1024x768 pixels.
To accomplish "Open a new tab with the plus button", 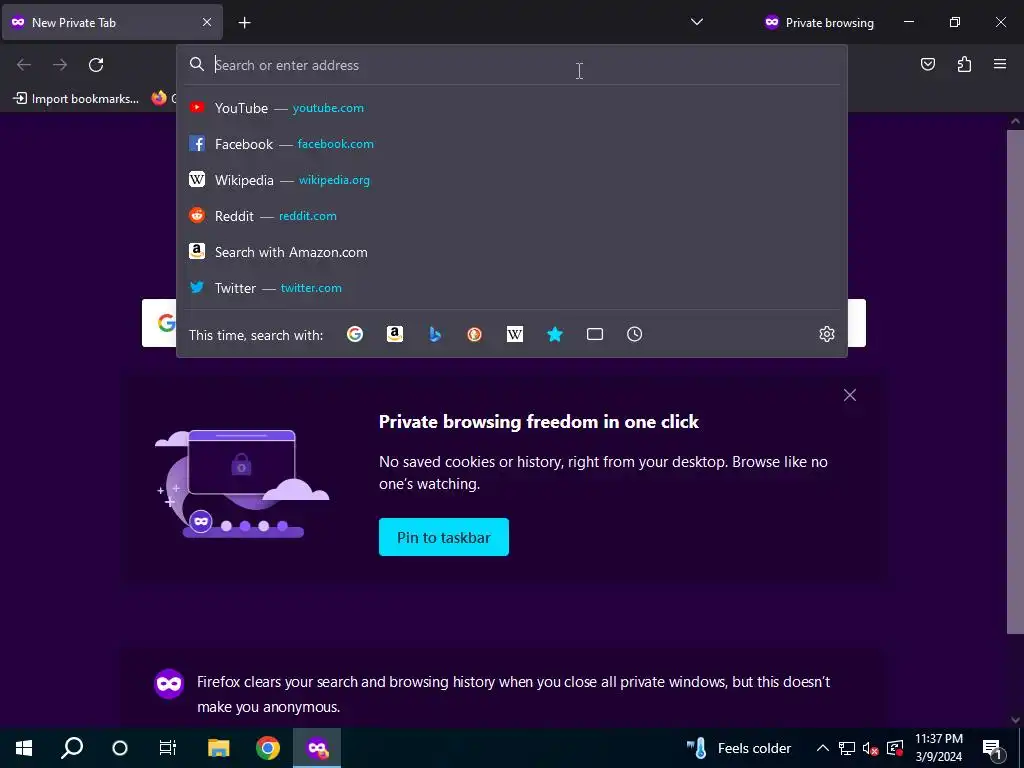I will [244, 23].
